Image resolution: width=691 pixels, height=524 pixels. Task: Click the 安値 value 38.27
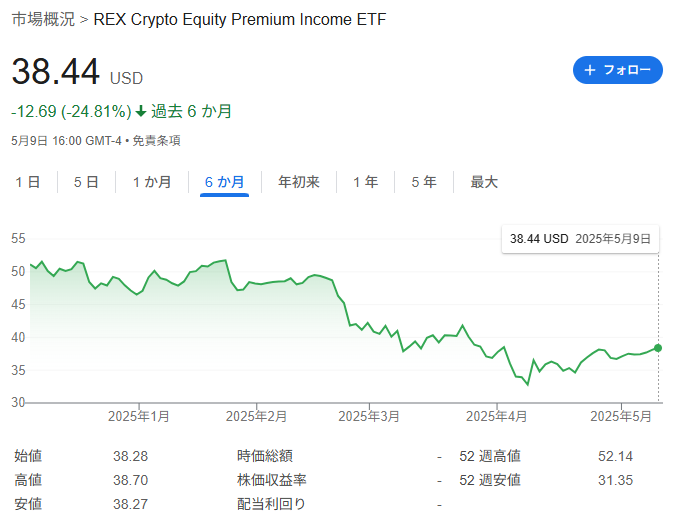130,504
